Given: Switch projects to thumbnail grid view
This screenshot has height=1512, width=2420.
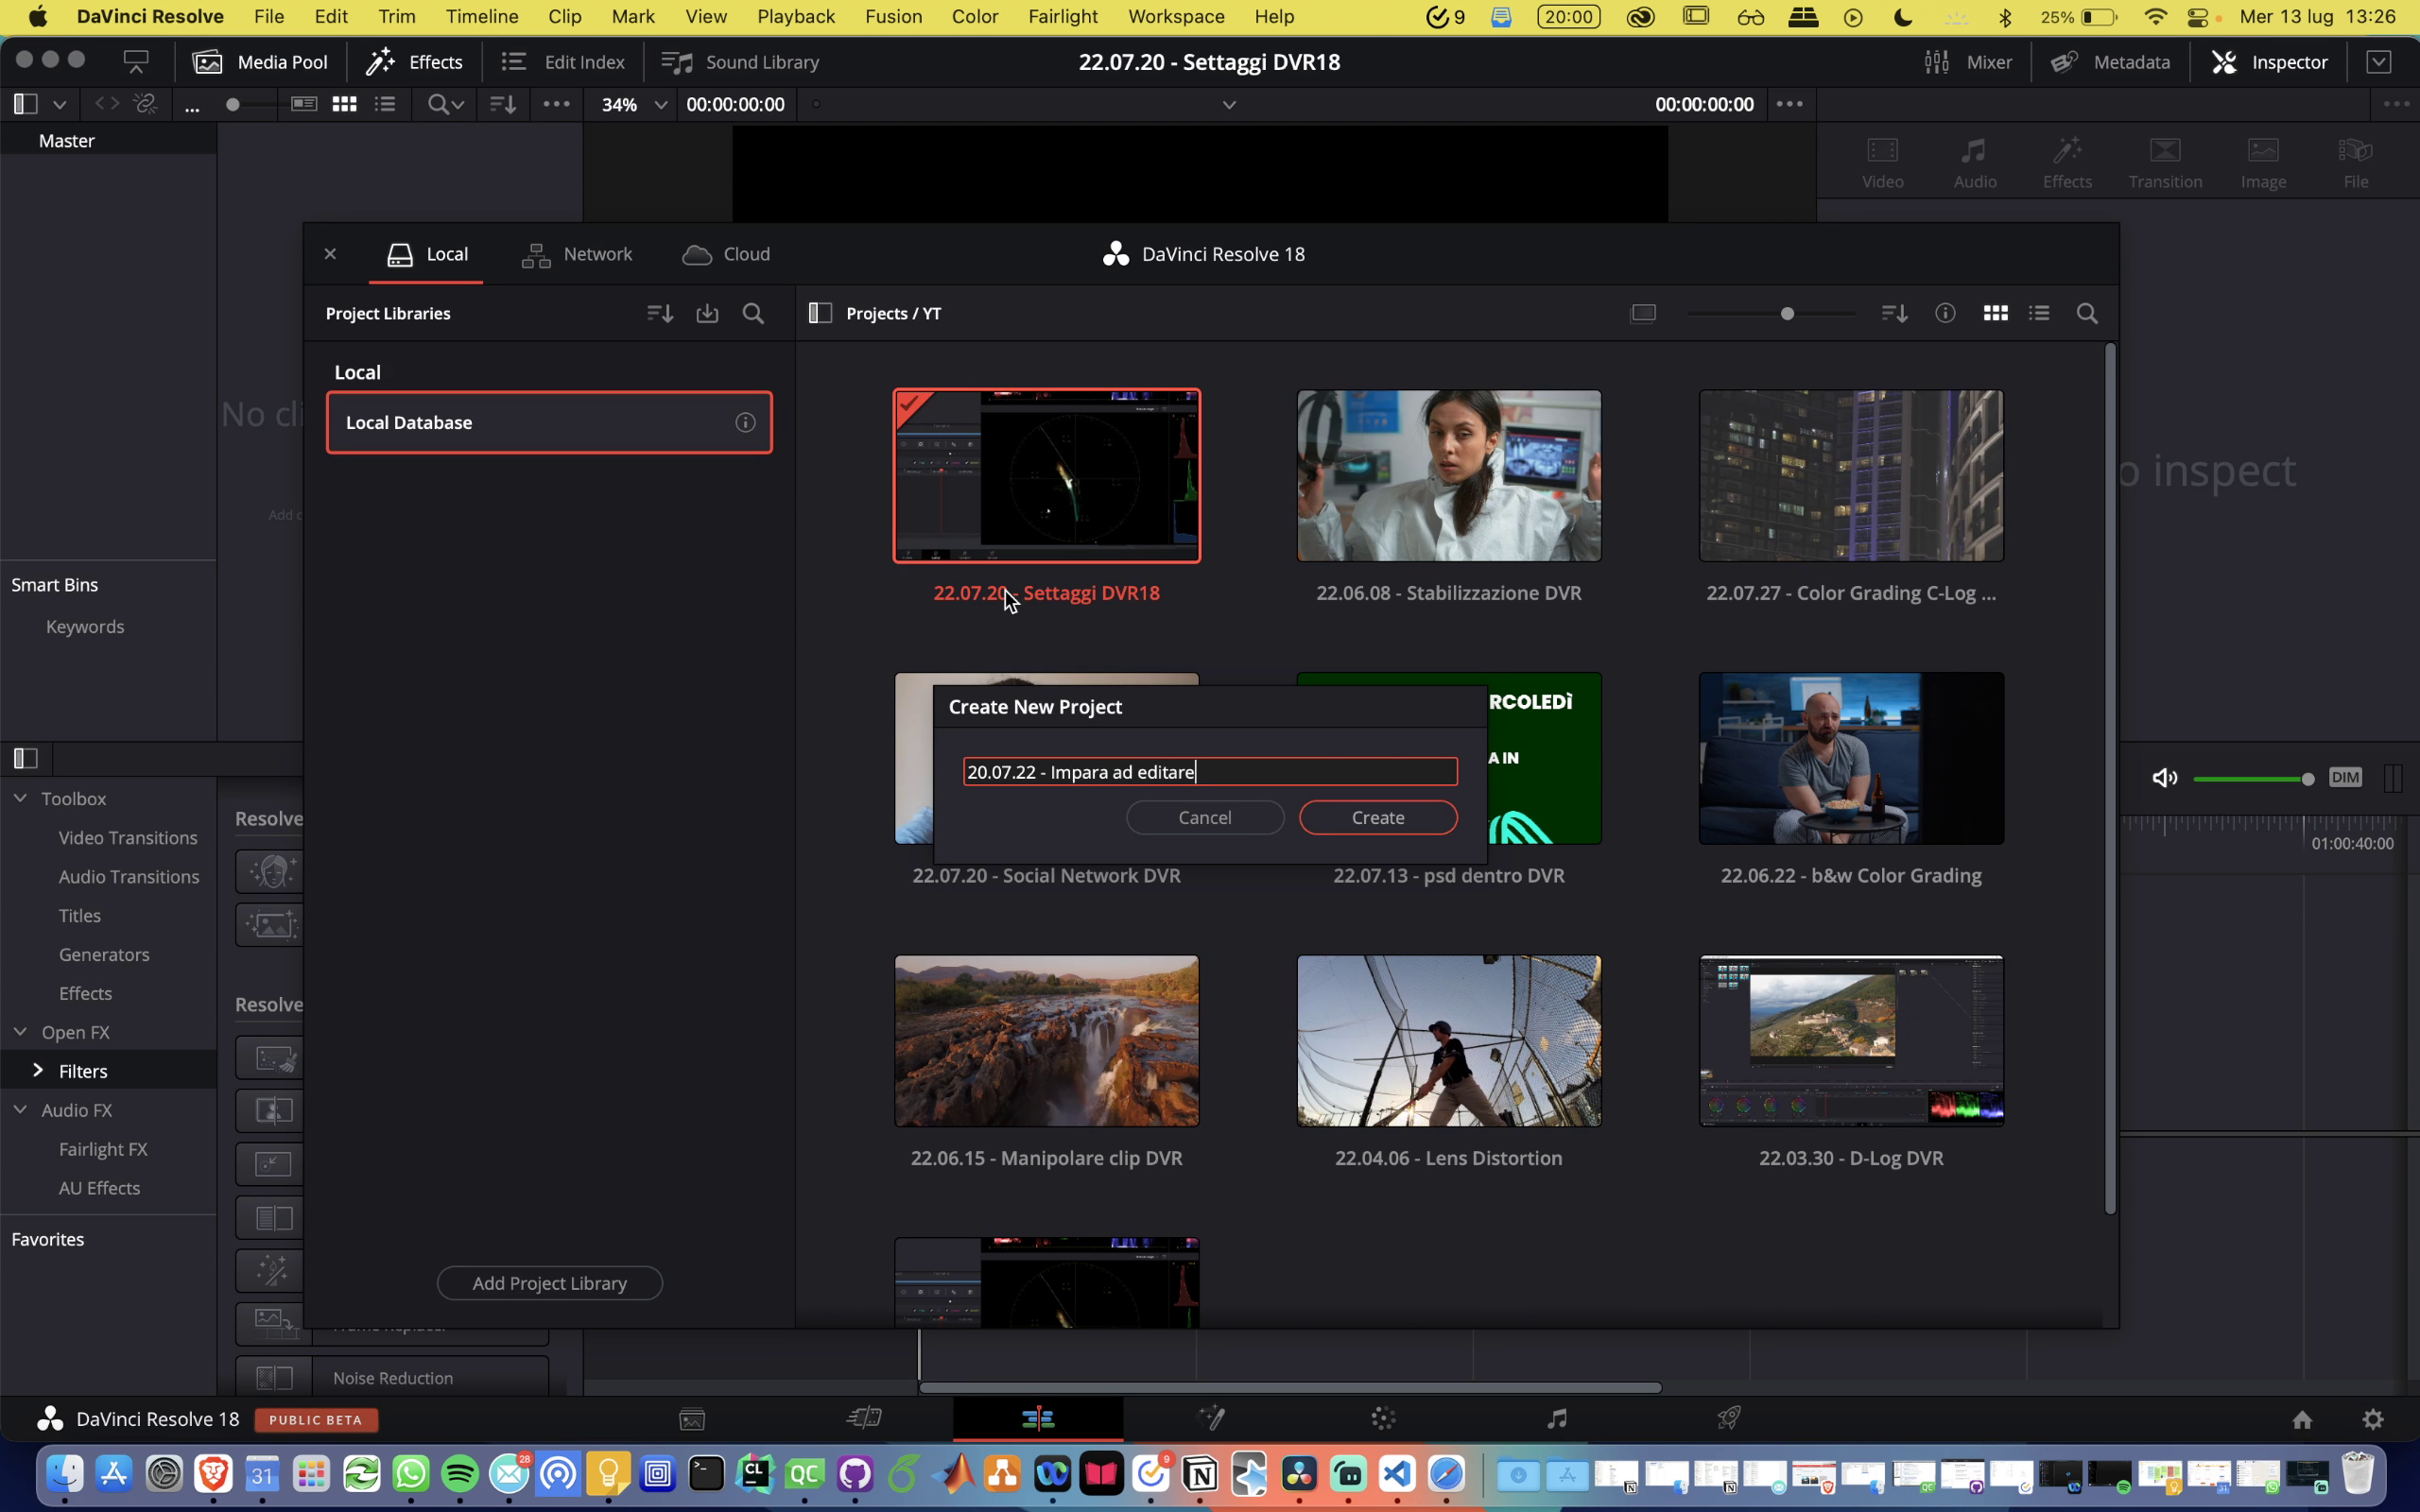Looking at the screenshot, I should [1995, 313].
